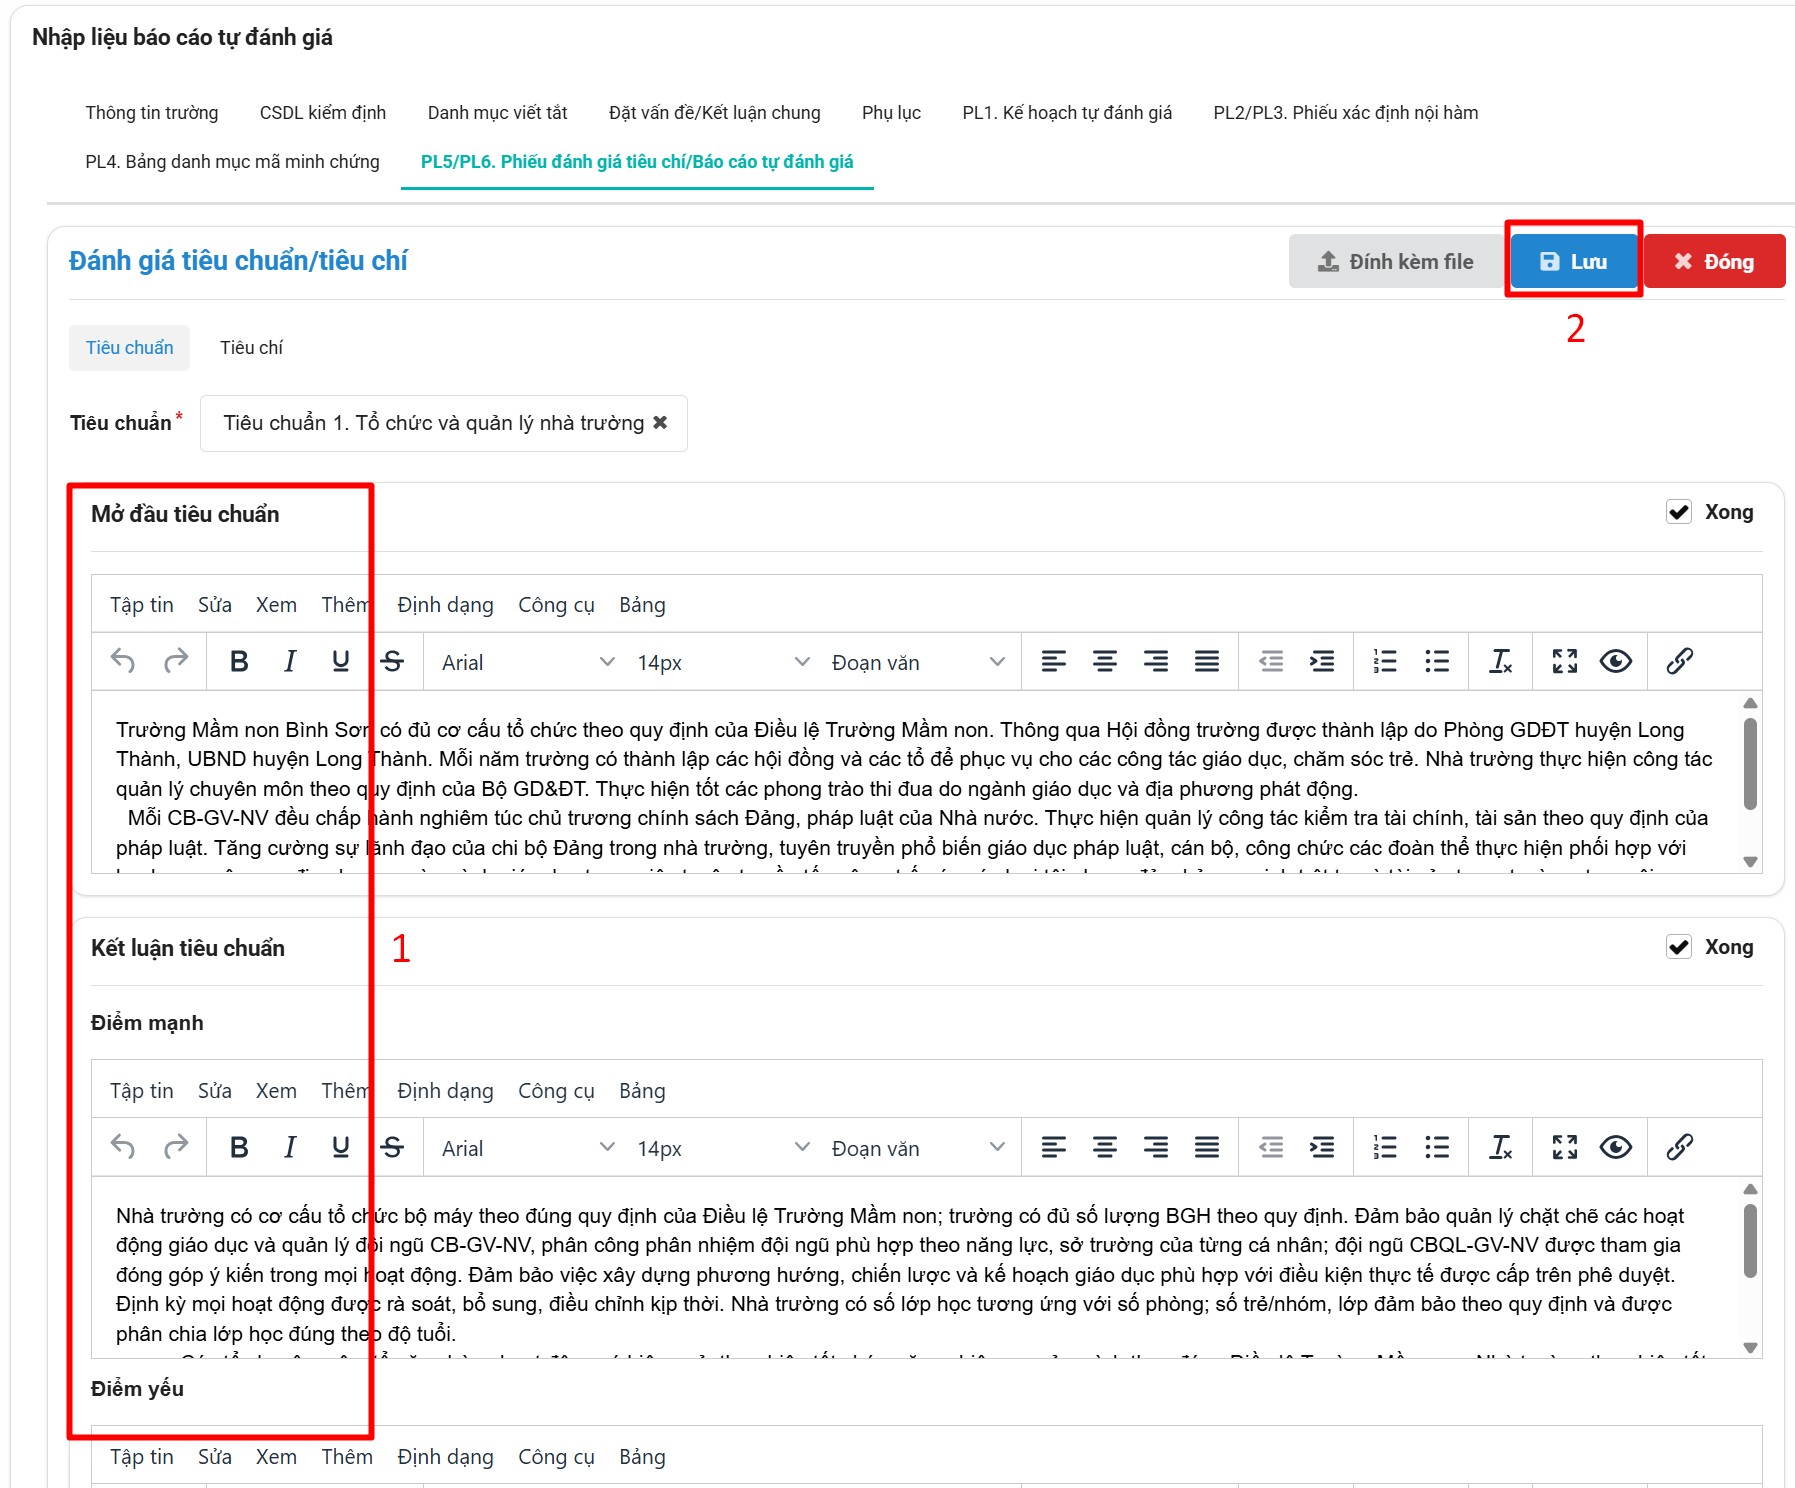Click the Đính kèm file button
This screenshot has height=1488, width=1795.
click(x=1395, y=261)
